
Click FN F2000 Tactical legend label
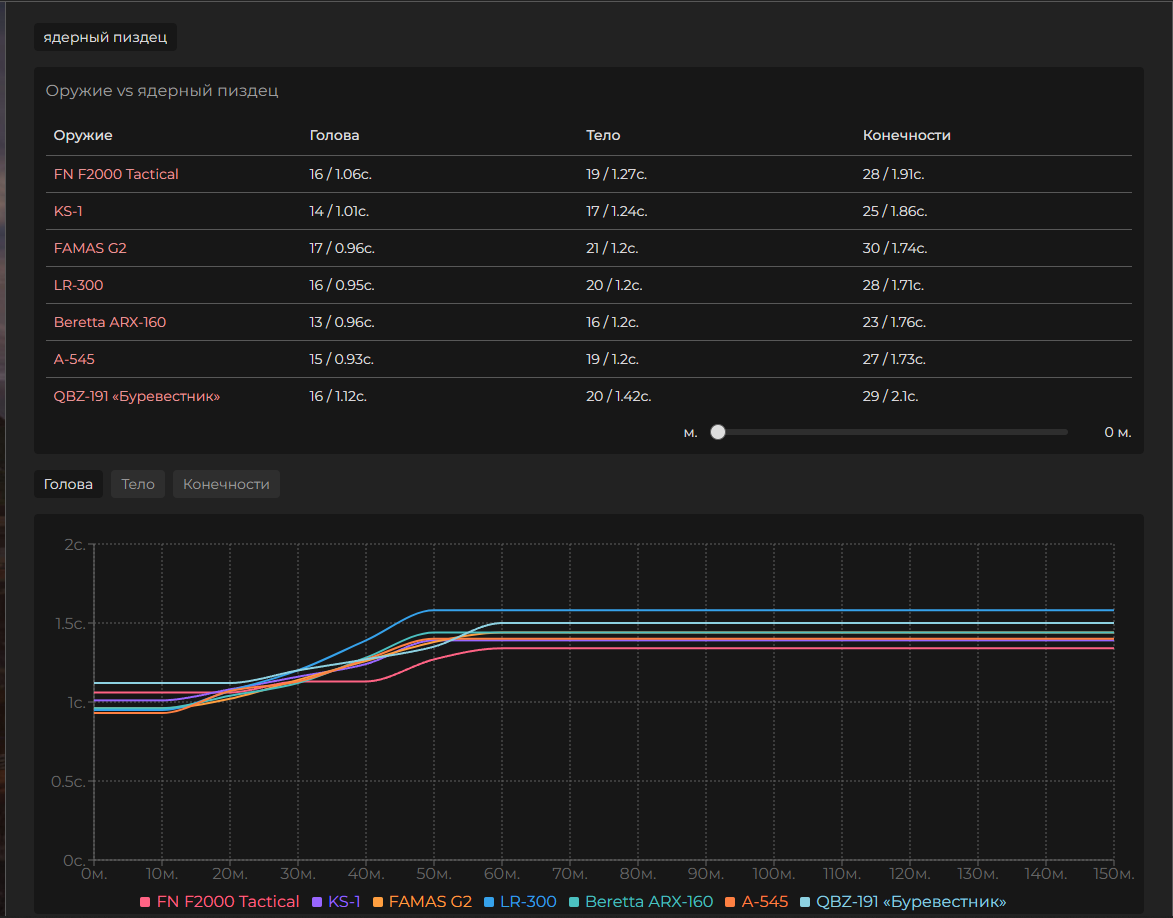pos(228,902)
